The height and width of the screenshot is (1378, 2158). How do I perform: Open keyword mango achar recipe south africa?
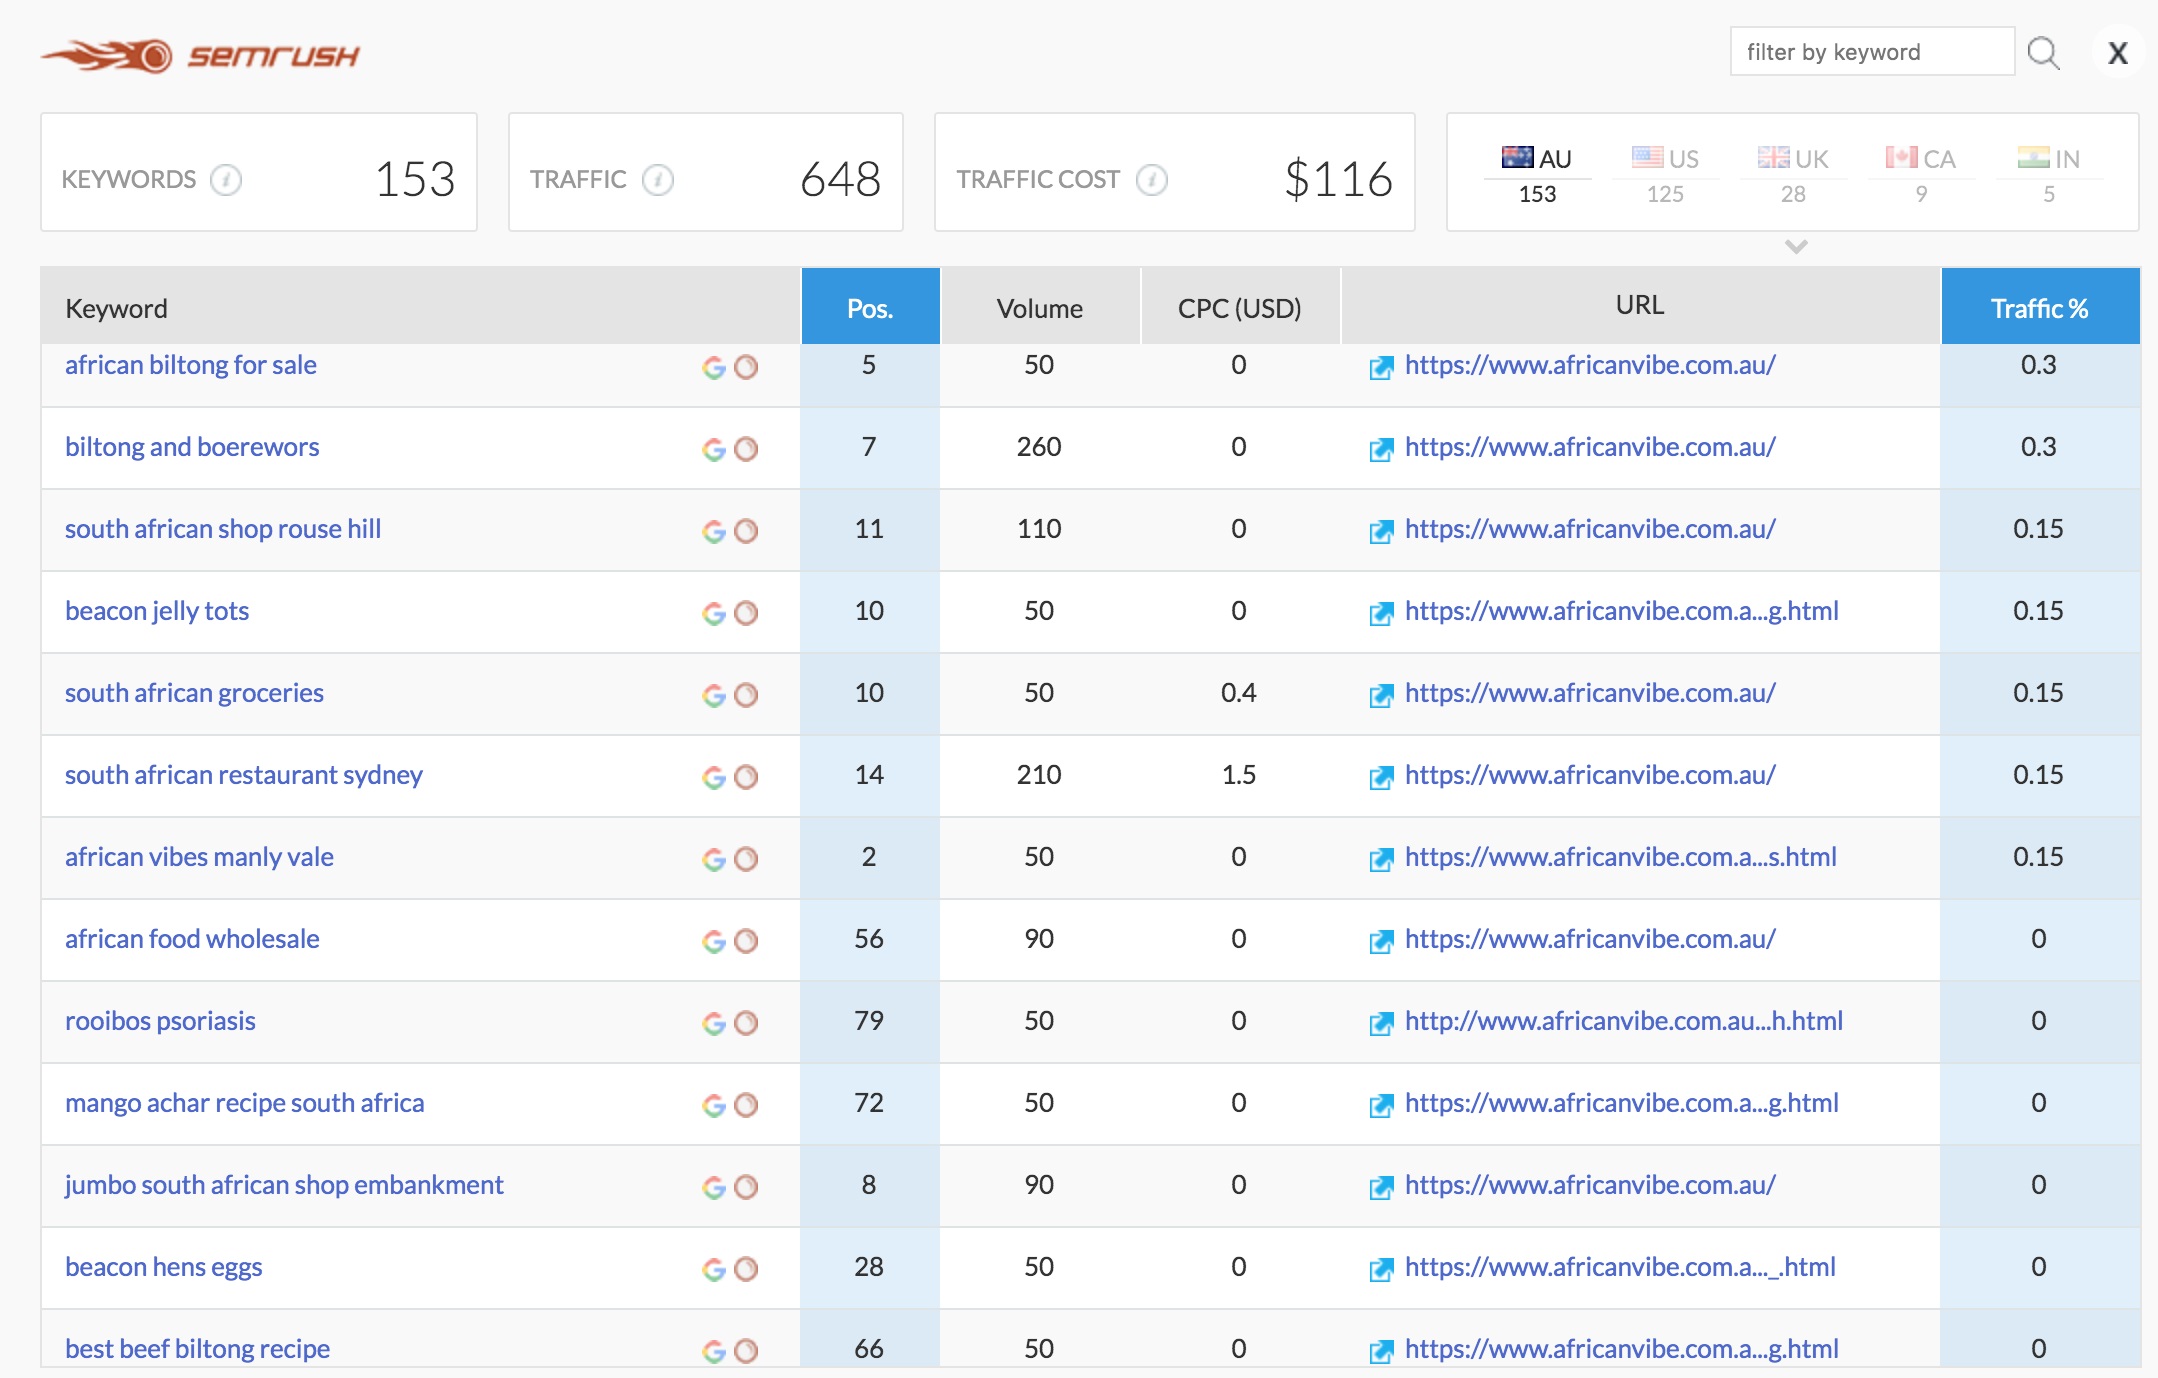tap(245, 1103)
